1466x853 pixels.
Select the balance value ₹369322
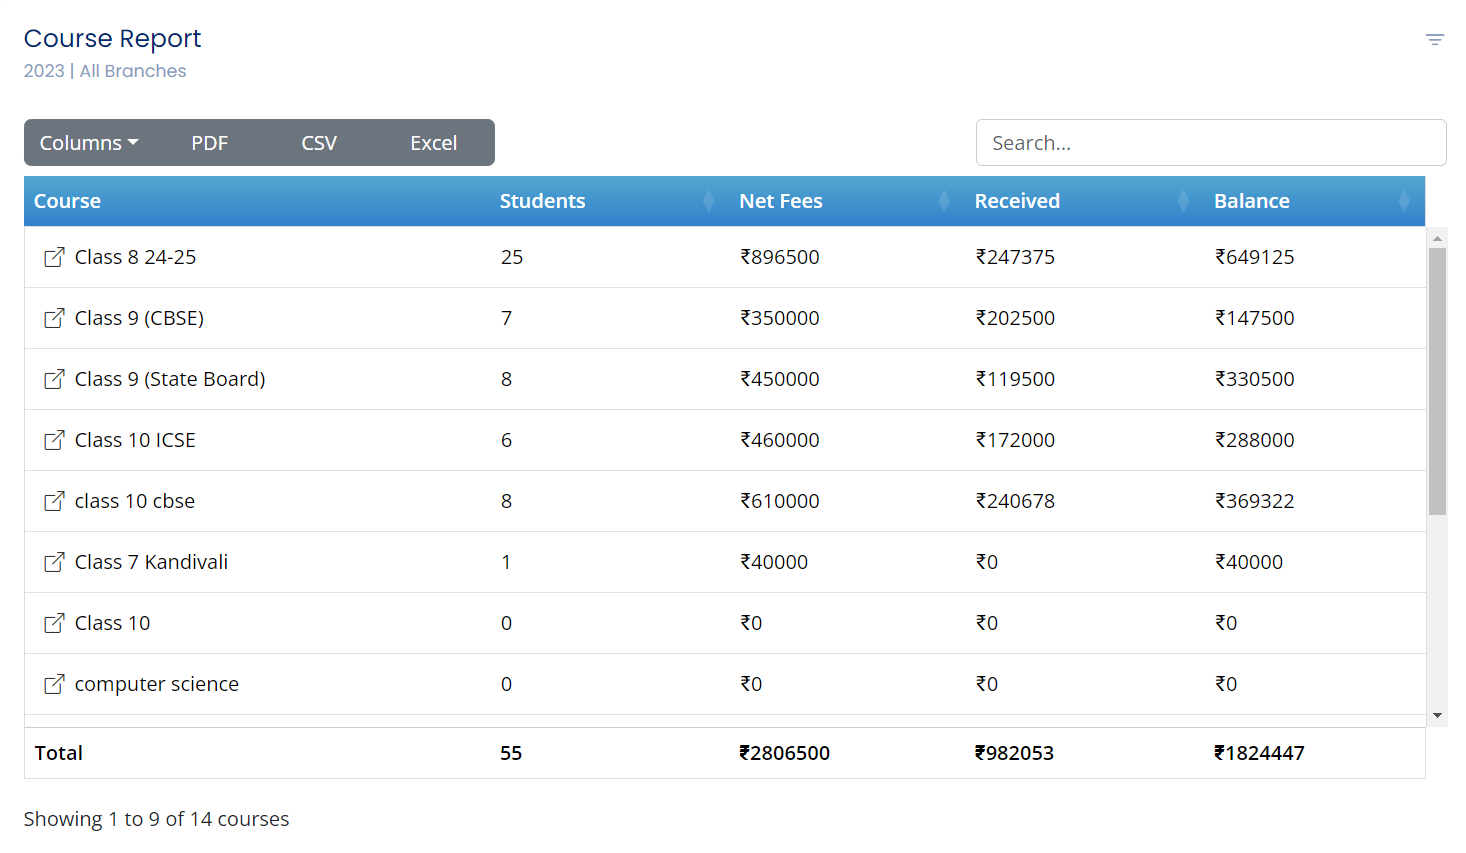[1255, 501]
